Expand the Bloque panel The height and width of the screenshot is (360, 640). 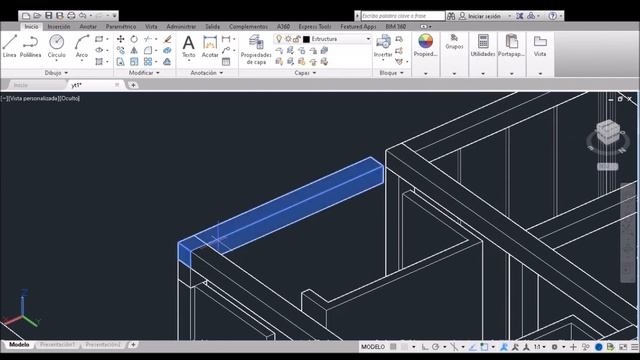coord(391,73)
